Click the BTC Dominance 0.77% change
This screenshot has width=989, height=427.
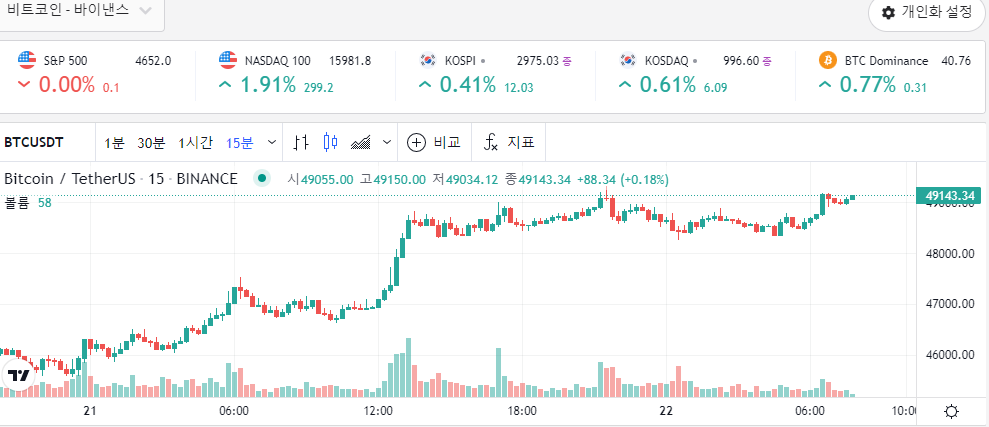click(867, 85)
